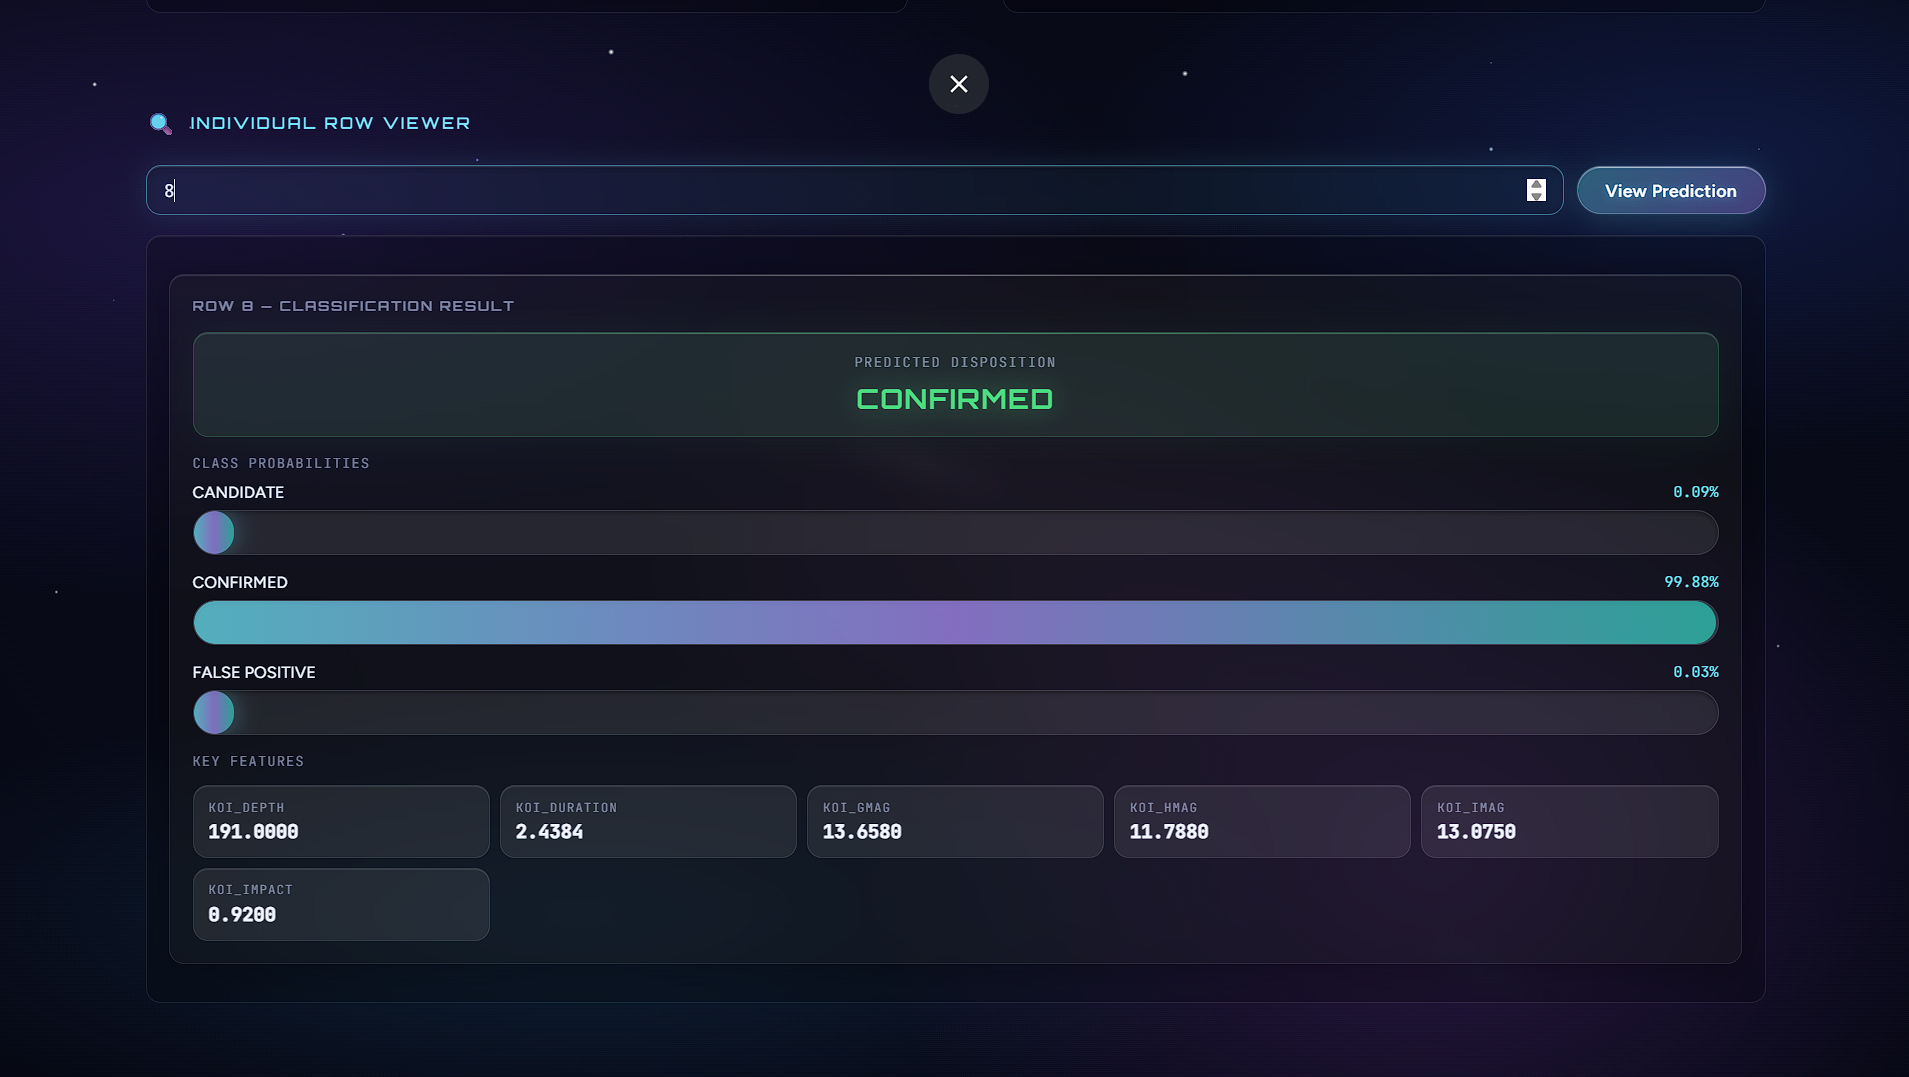Click the CANDIDATE probability bar
1909x1077 pixels.
tap(955, 533)
